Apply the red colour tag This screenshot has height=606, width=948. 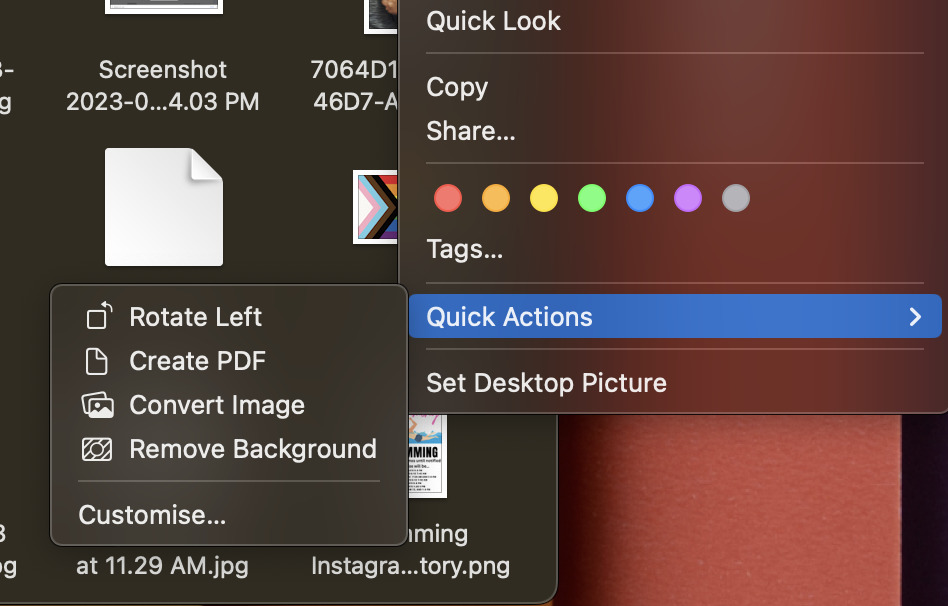click(x=448, y=198)
